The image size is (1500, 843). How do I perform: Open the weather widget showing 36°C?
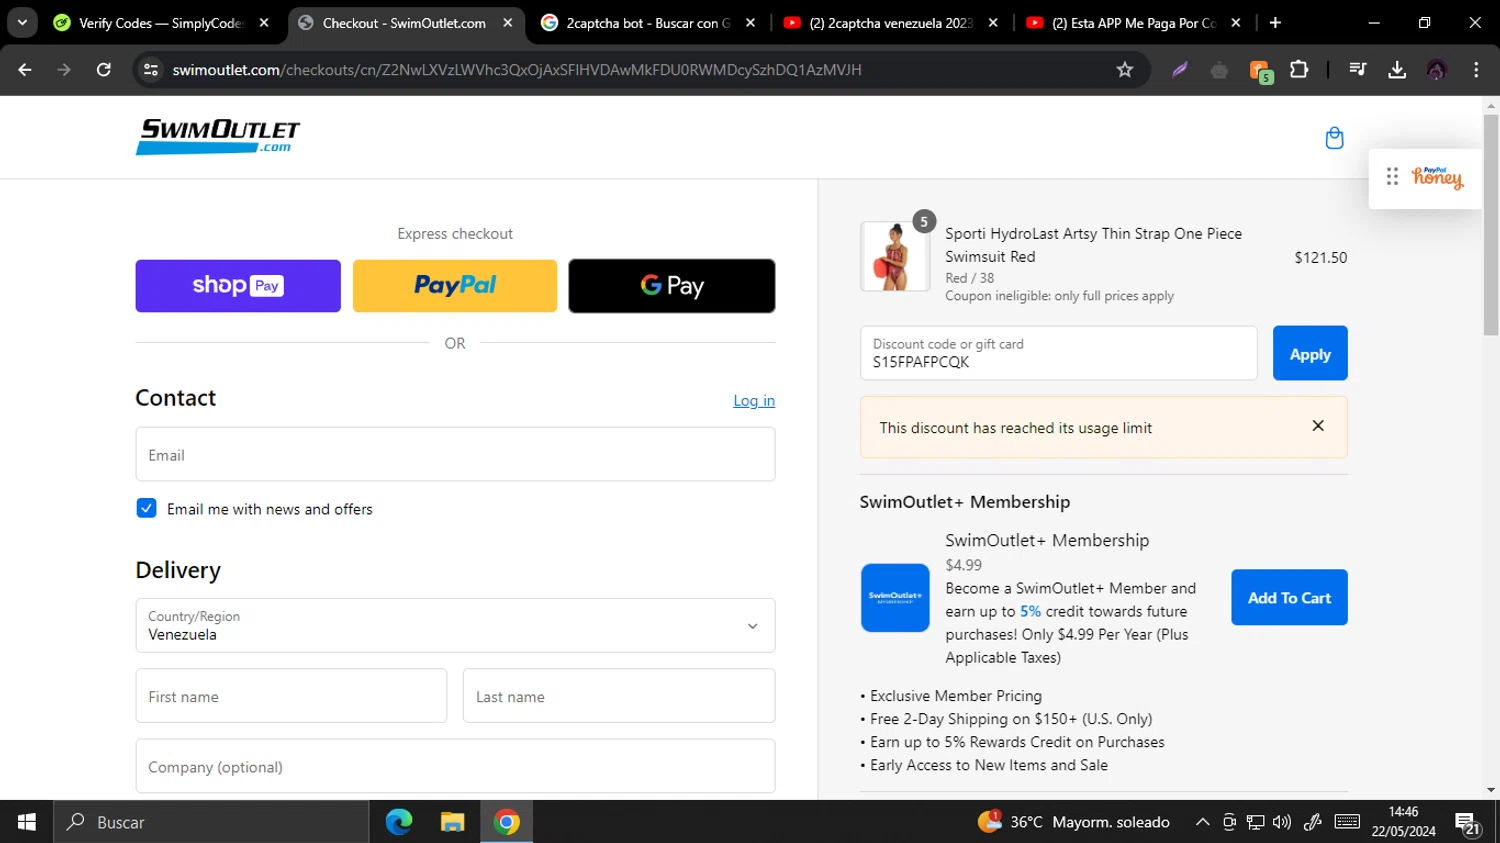pyautogui.click(x=1074, y=822)
